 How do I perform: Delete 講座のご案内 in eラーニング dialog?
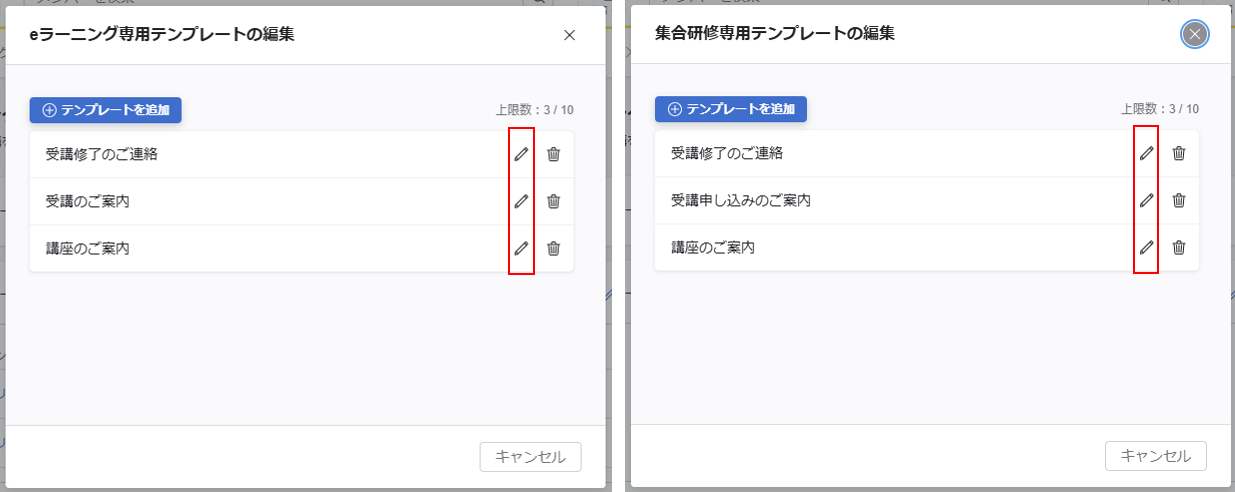tap(554, 248)
